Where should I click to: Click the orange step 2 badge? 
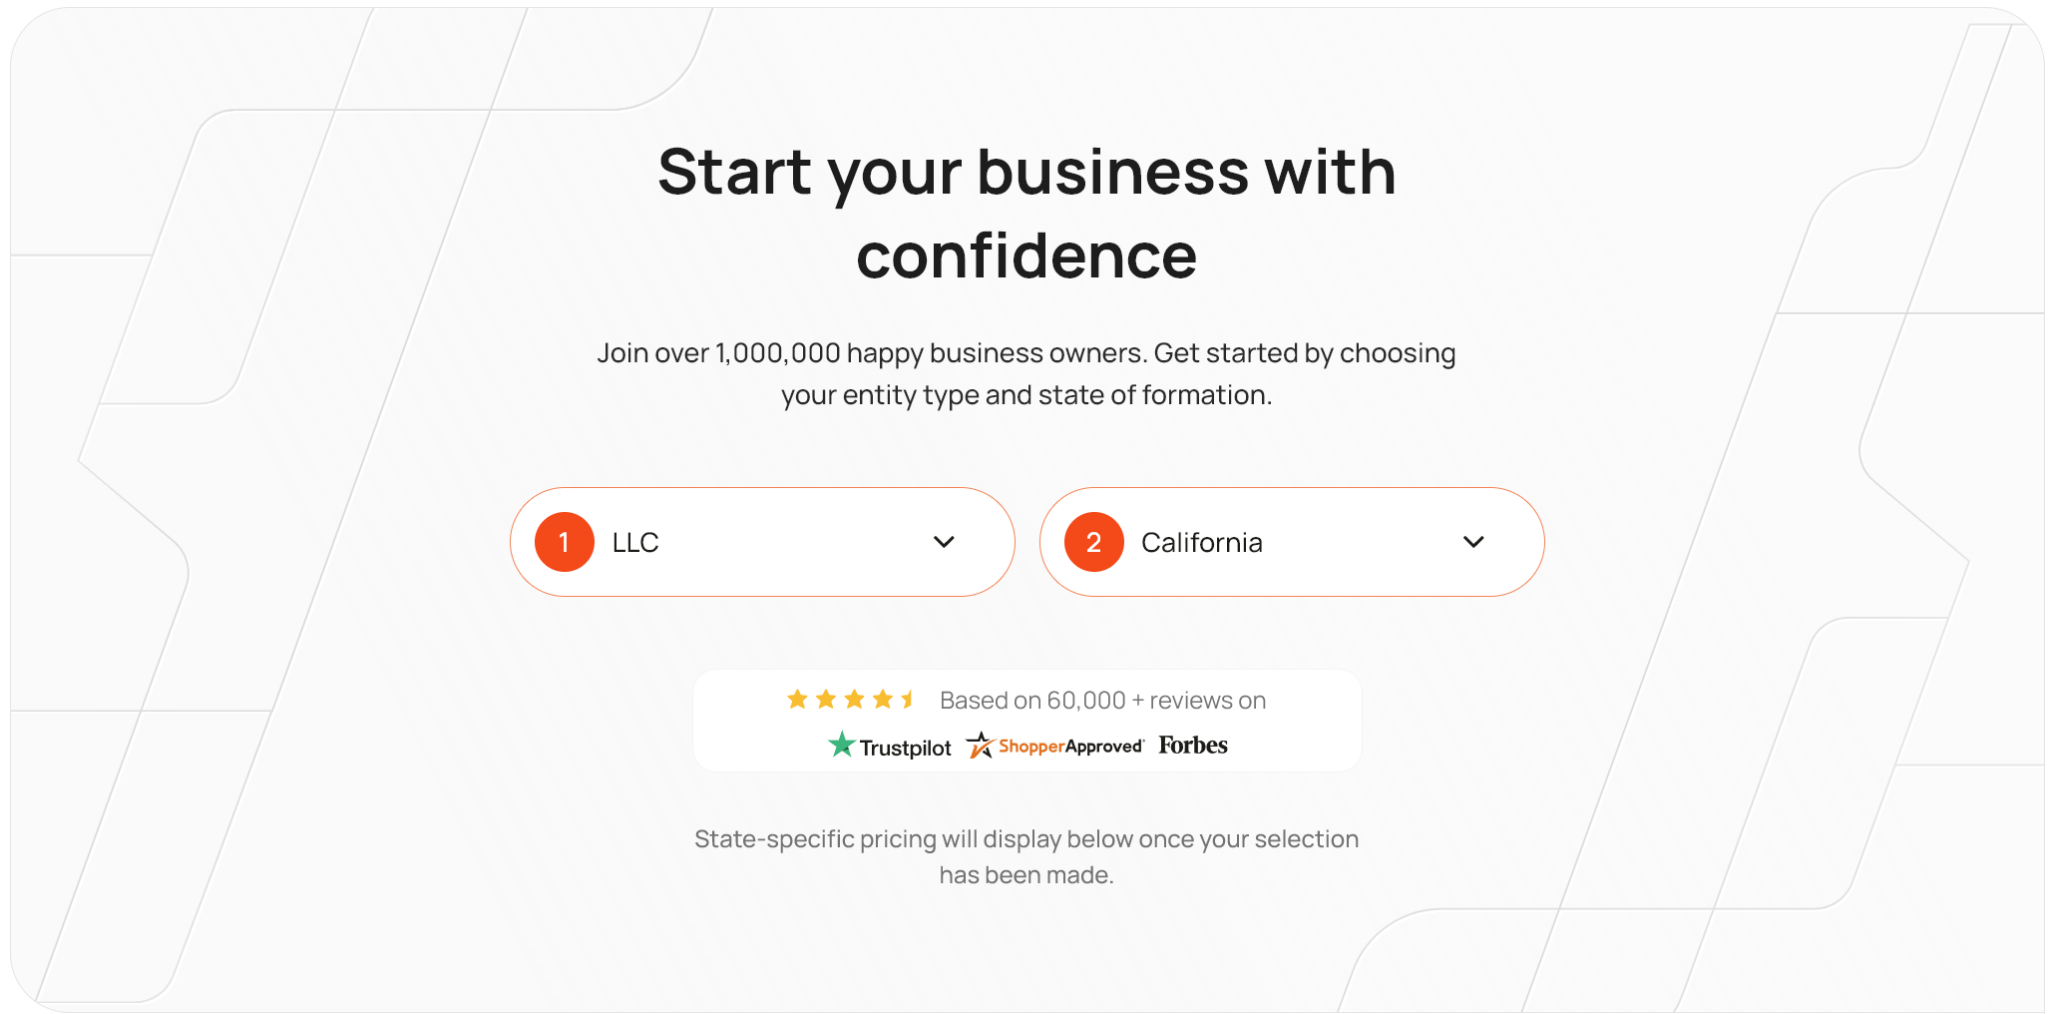tap(1094, 541)
